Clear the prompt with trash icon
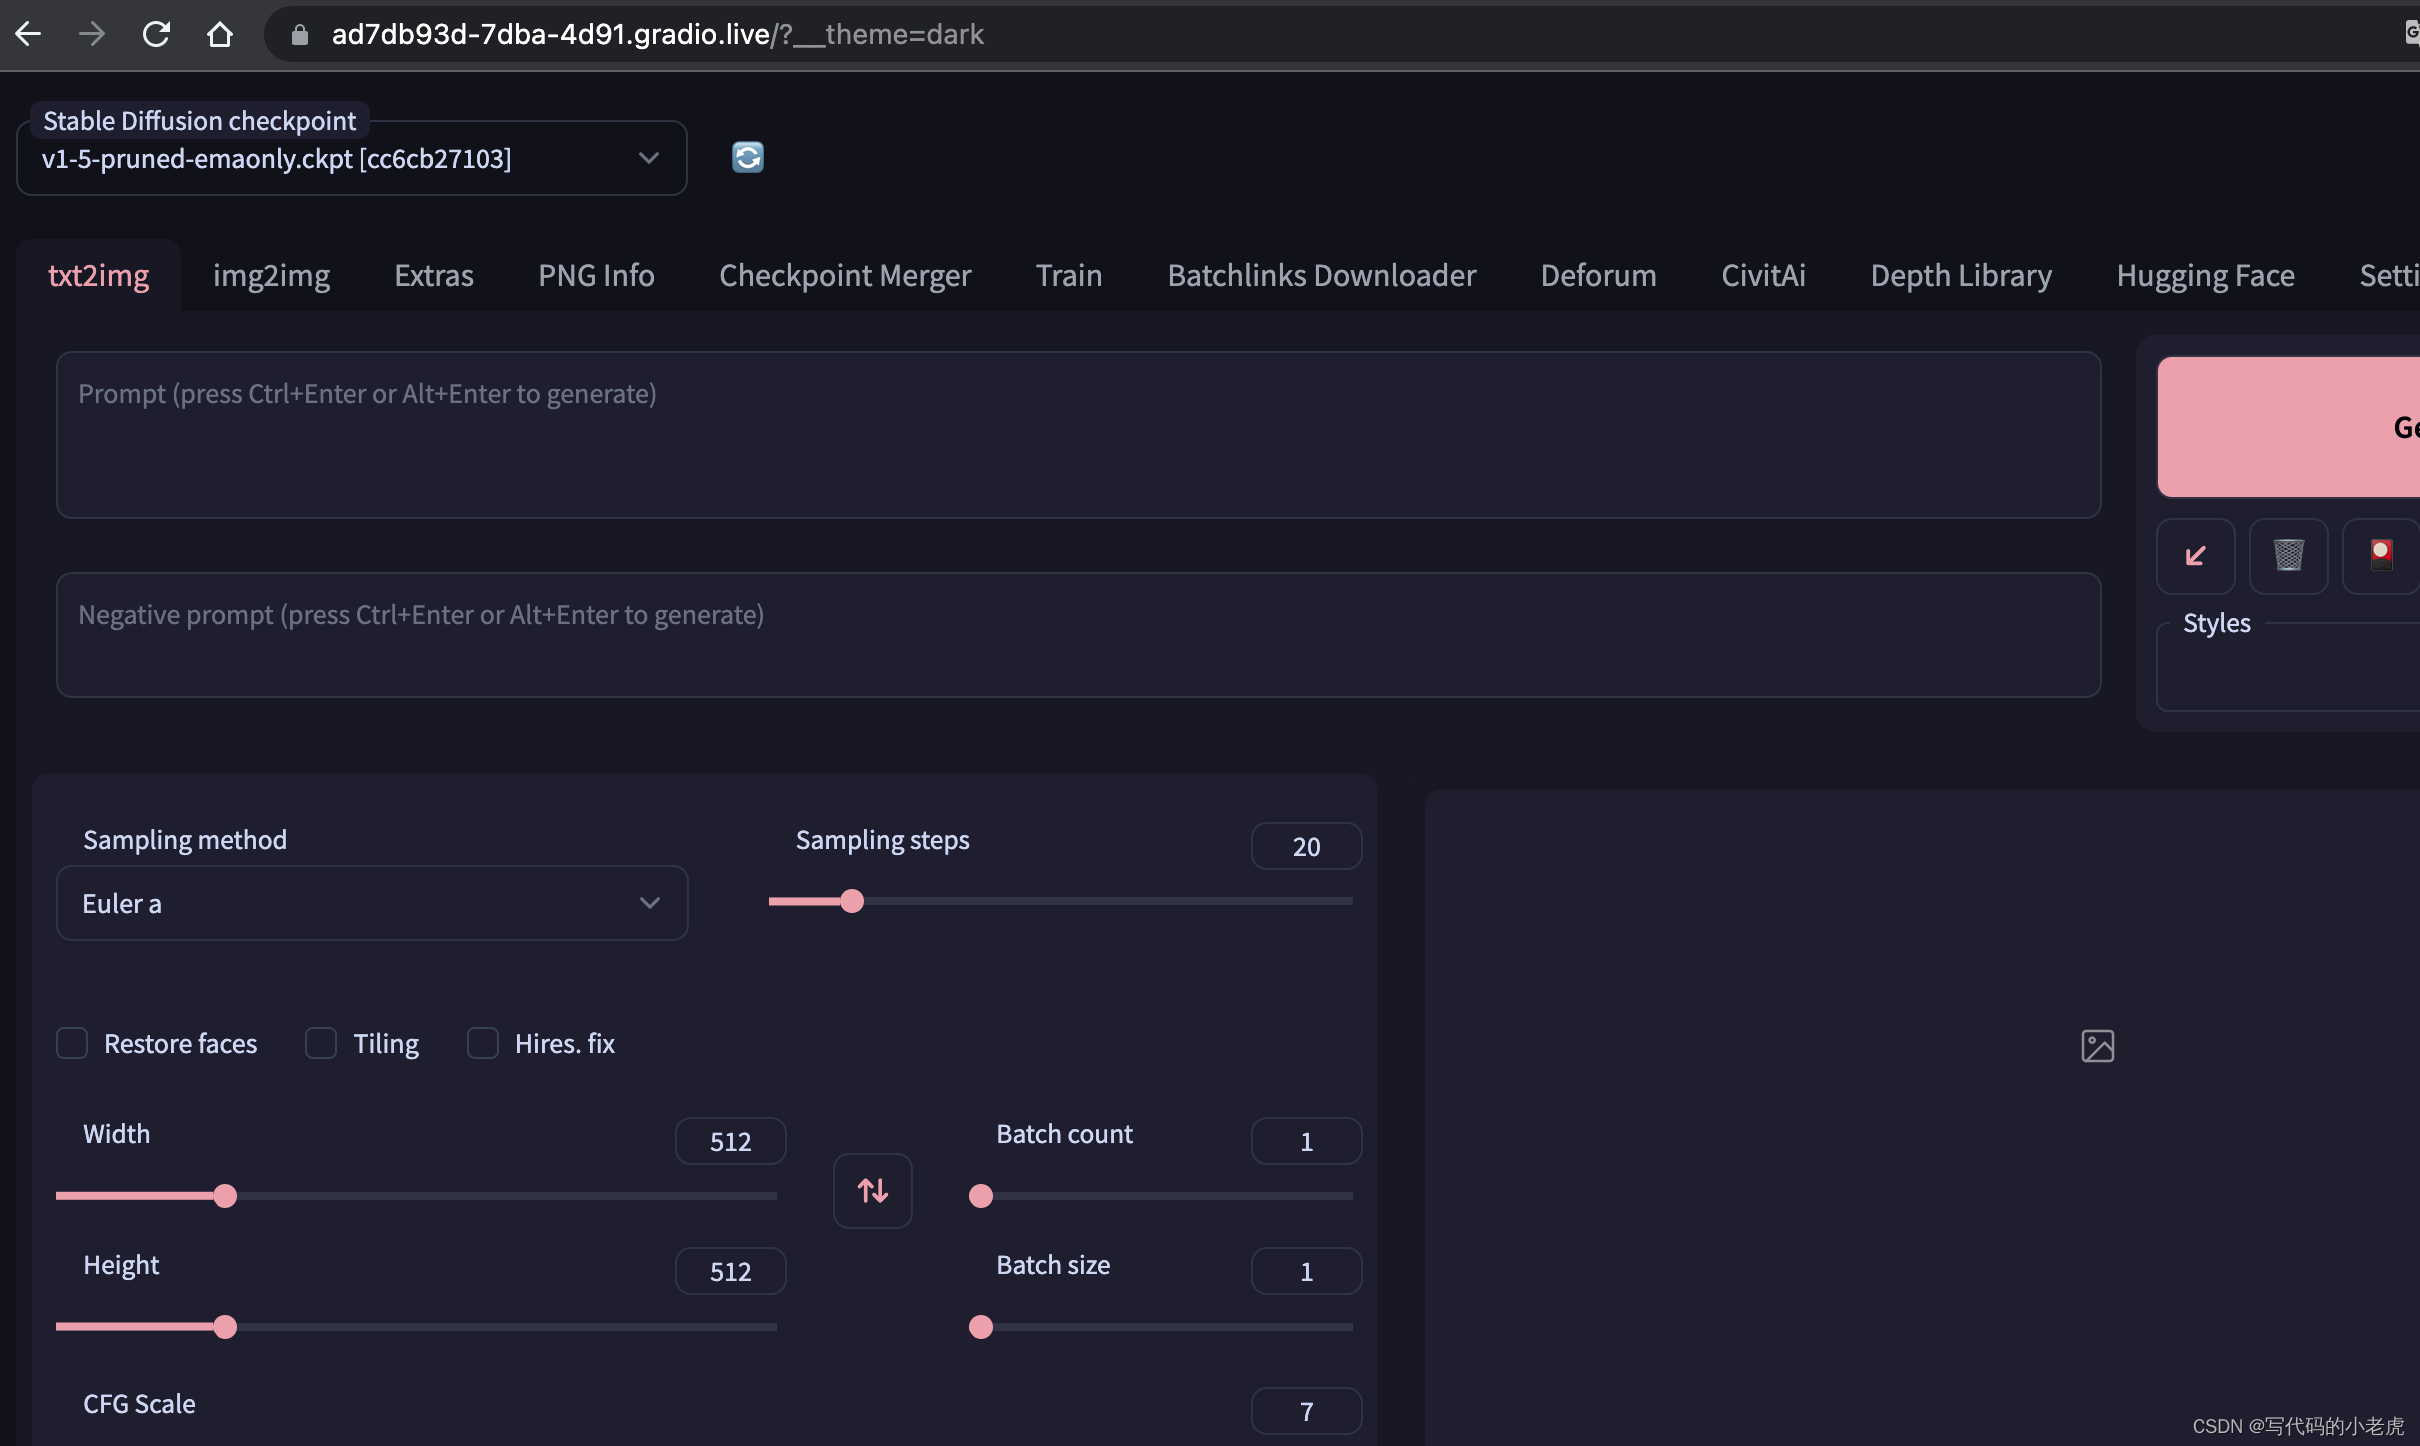Image resolution: width=2420 pixels, height=1446 pixels. pos(2288,556)
